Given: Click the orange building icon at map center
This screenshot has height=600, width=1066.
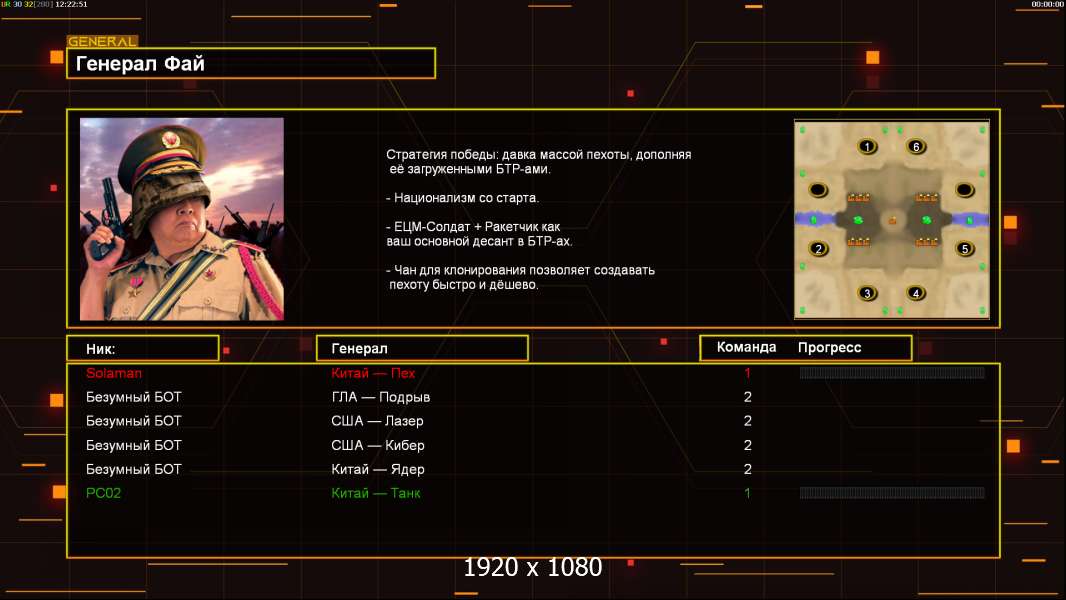Looking at the screenshot, I should coord(893,220).
